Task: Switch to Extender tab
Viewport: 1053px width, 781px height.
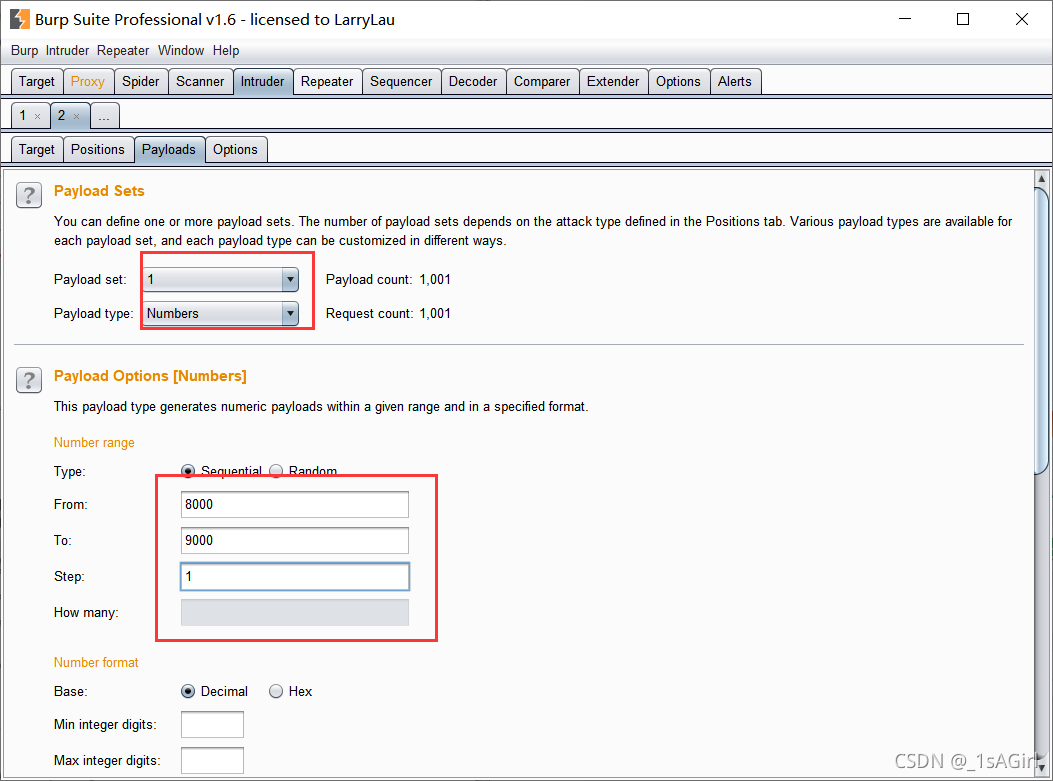Action: pyautogui.click(x=613, y=81)
